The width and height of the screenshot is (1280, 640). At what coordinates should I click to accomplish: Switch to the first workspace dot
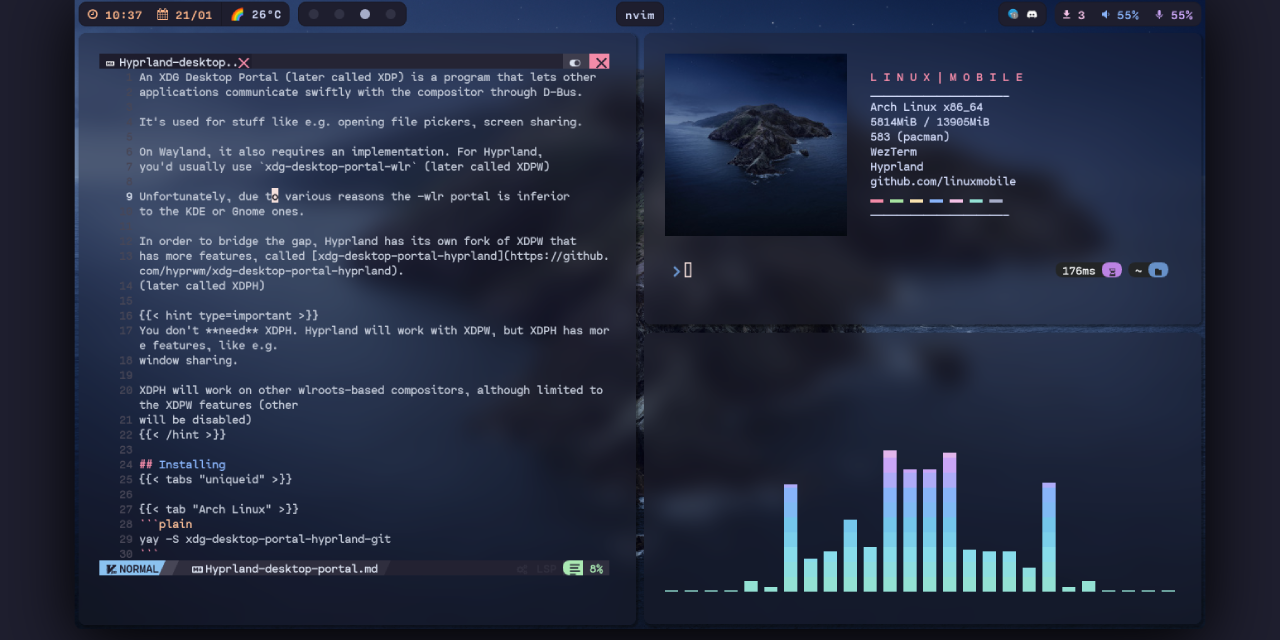pyautogui.click(x=314, y=15)
